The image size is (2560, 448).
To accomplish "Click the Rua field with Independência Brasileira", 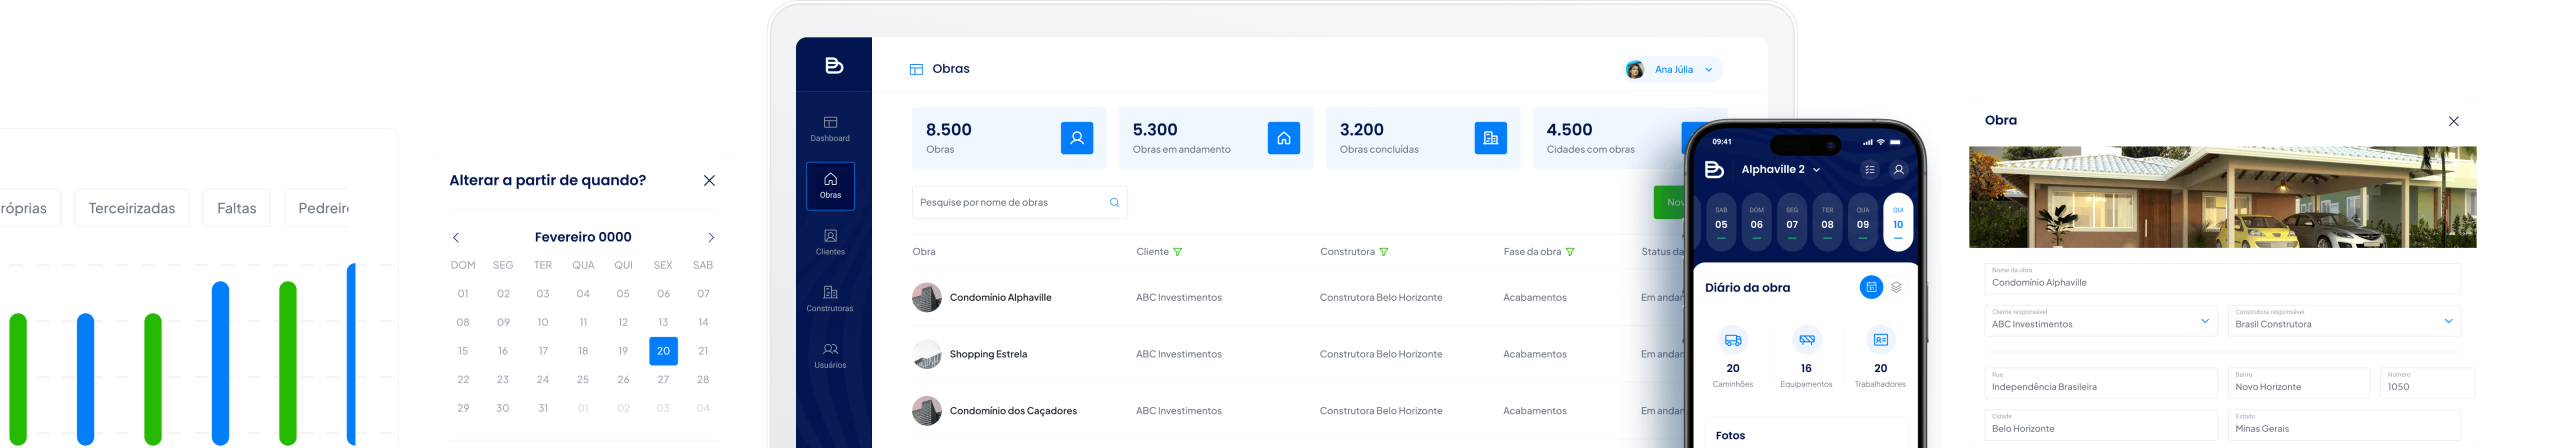I will pyautogui.click(x=2100, y=383).
